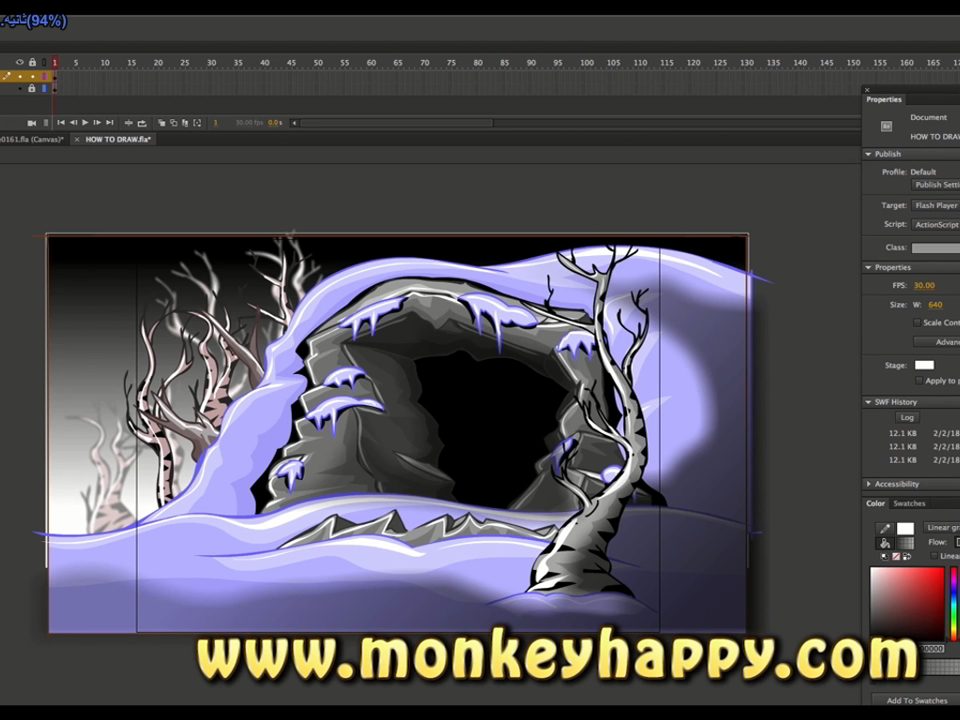The width and height of the screenshot is (960, 720).
Task: Step forward one frame in the timeline
Action: (97, 123)
